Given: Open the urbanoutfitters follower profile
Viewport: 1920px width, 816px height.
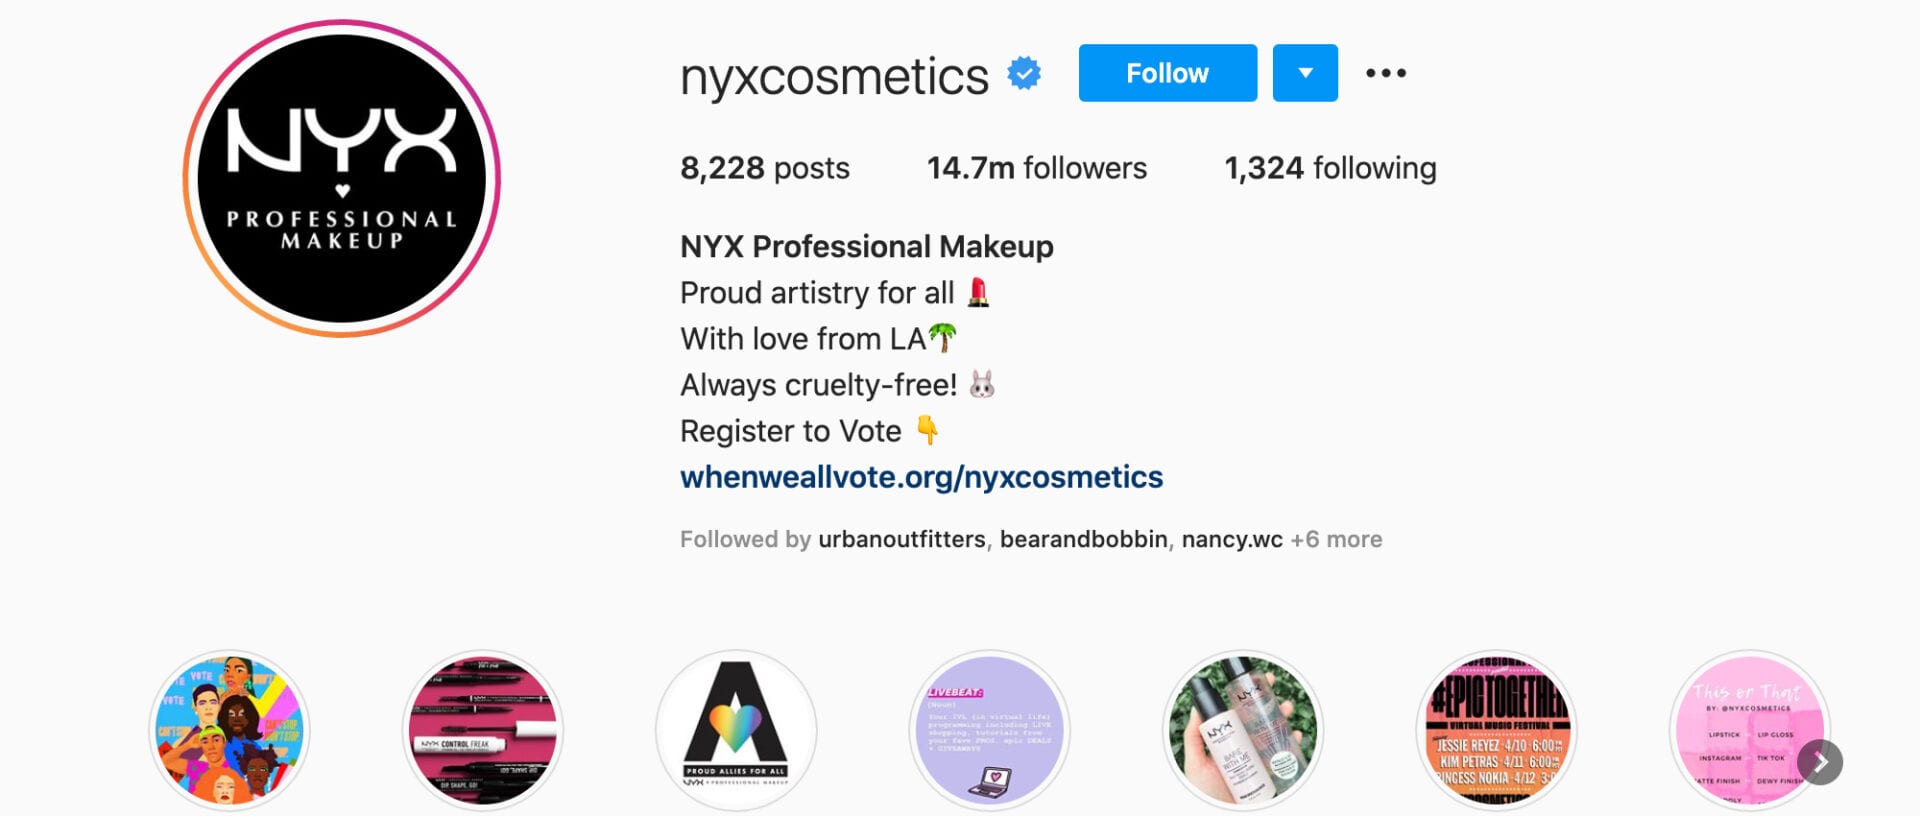Looking at the screenshot, I should (902, 540).
